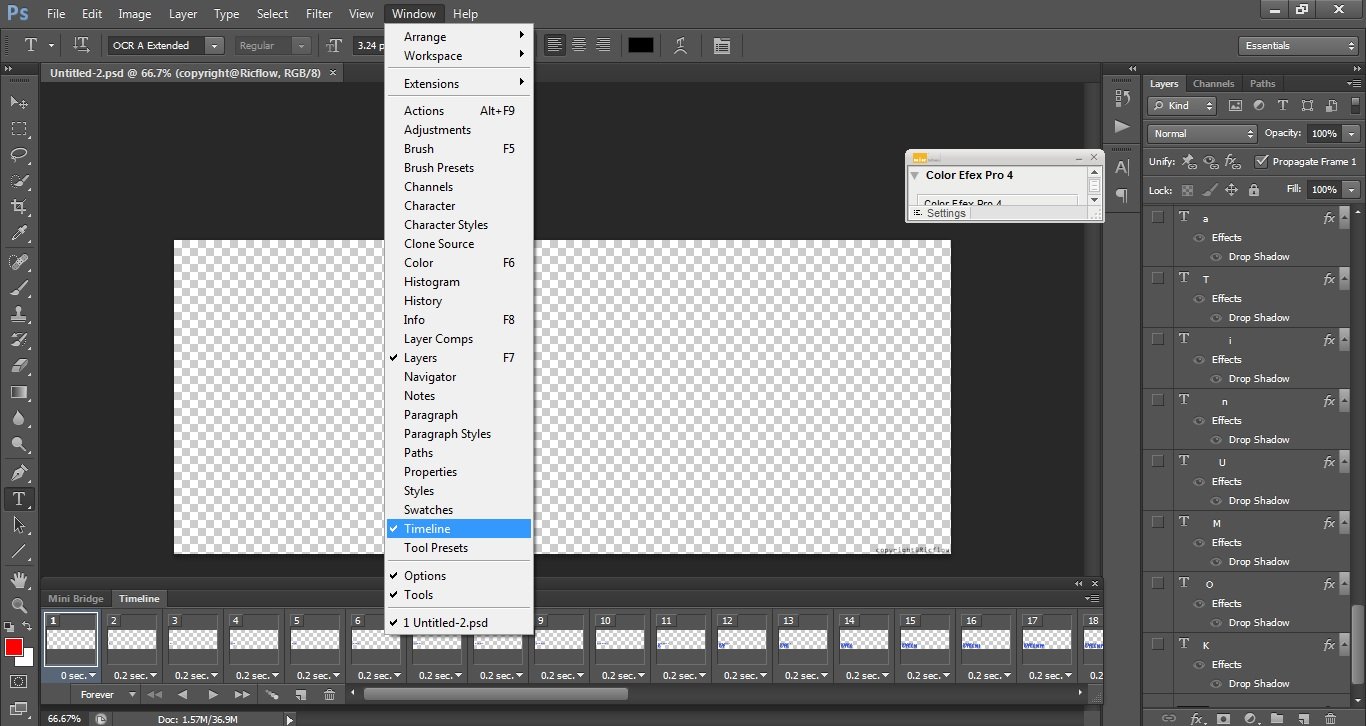This screenshot has width=1366, height=726.
Task: Click the text color swatch in options bar
Action: tap(640, 45)
